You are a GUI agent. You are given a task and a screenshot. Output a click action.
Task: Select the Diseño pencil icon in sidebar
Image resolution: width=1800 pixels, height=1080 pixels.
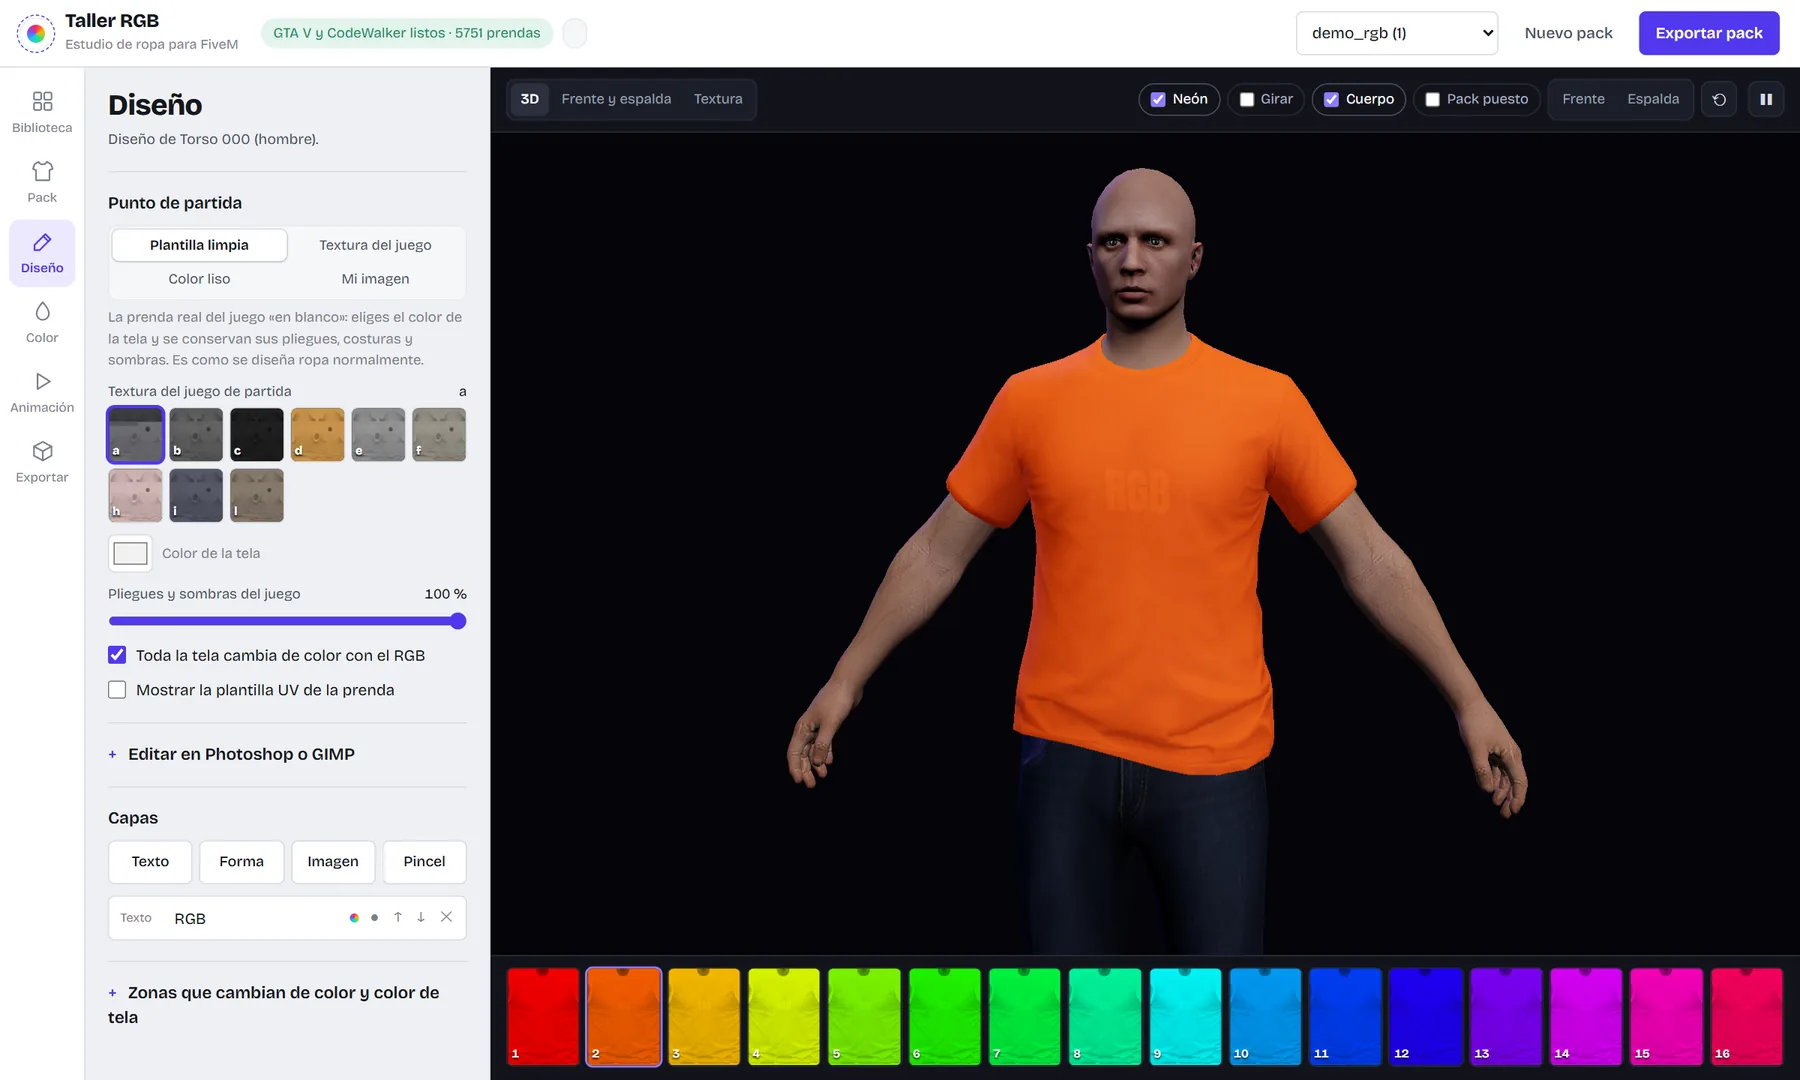click(x=42, y=253)
